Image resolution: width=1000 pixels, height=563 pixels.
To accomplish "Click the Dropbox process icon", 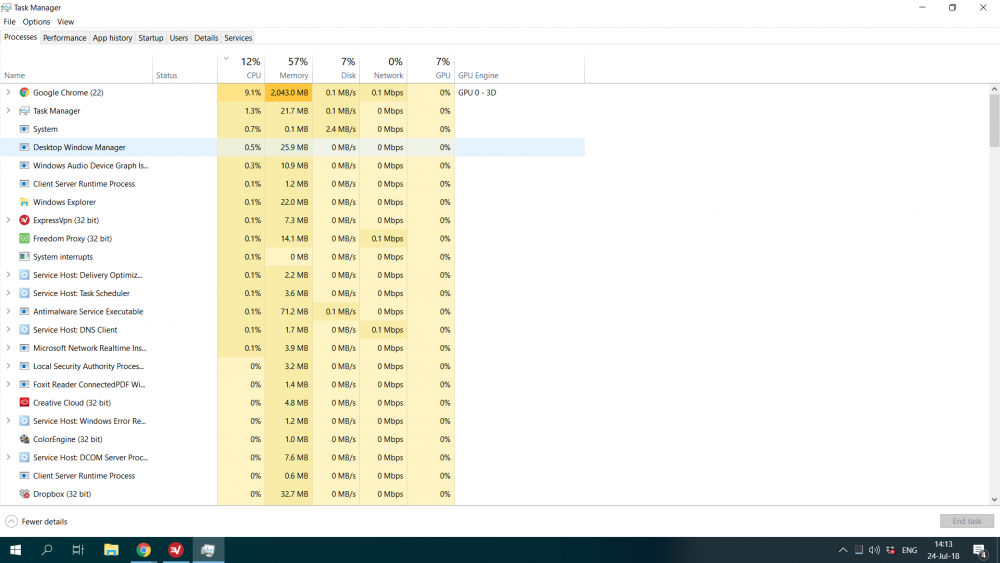I will click(24, 494).
